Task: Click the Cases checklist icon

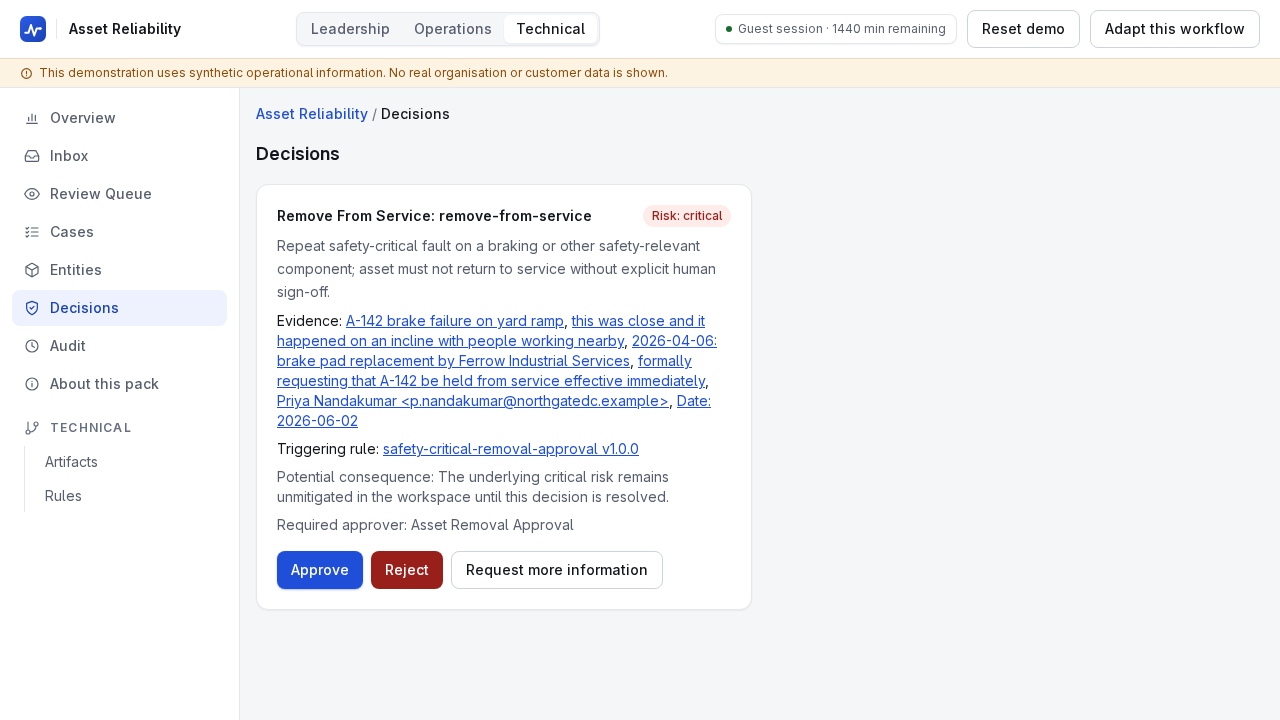Action: coord(32,232)
